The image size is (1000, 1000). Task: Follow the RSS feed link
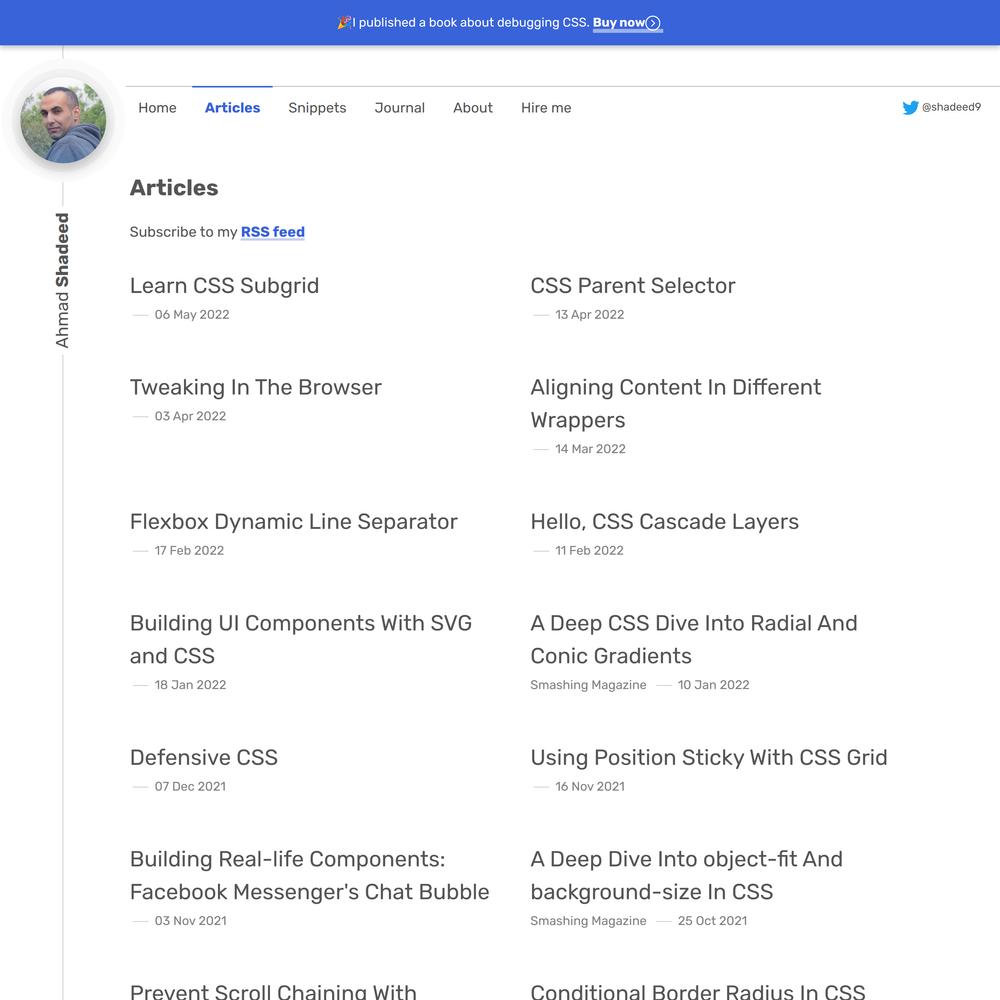tap(272, 232)
